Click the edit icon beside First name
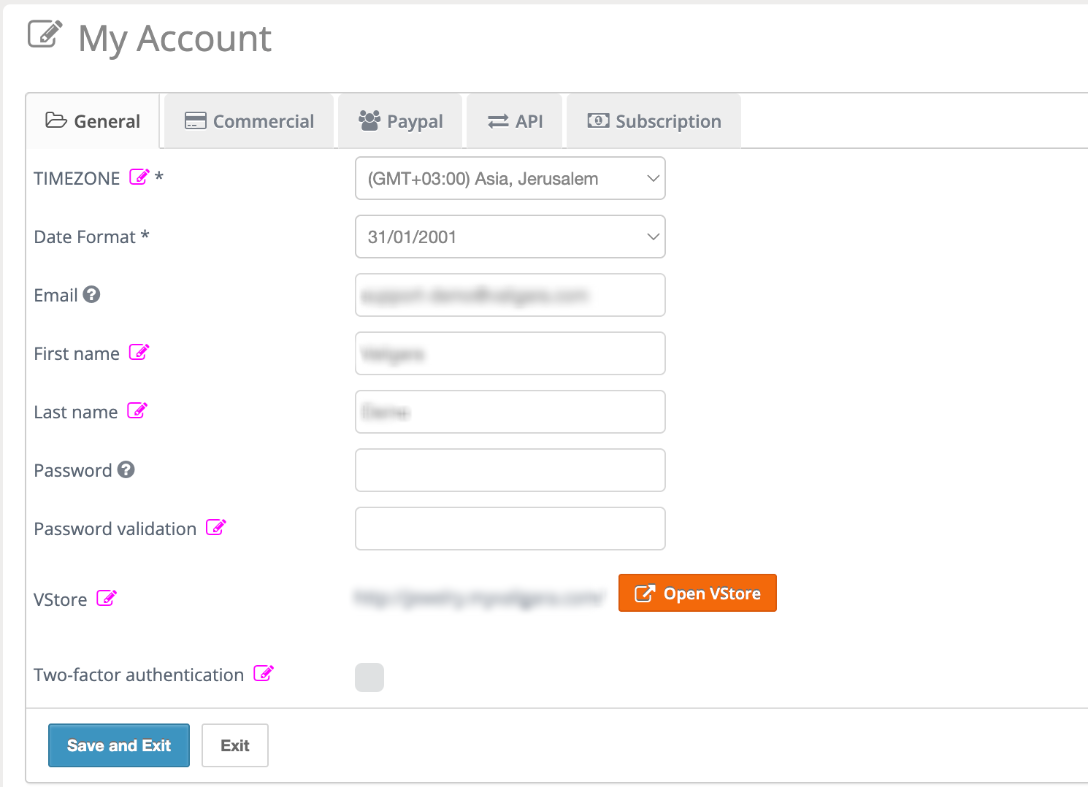The image size is (1088, 787). (x=139, y=352)
